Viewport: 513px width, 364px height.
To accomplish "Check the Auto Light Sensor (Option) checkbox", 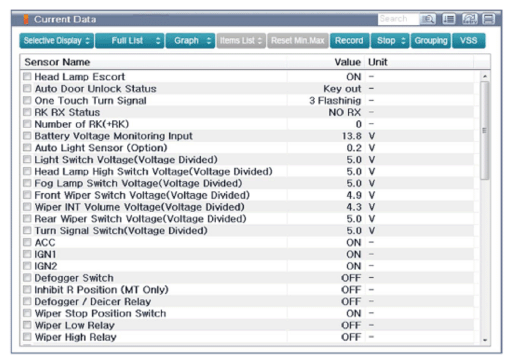I will pos(27,147).
